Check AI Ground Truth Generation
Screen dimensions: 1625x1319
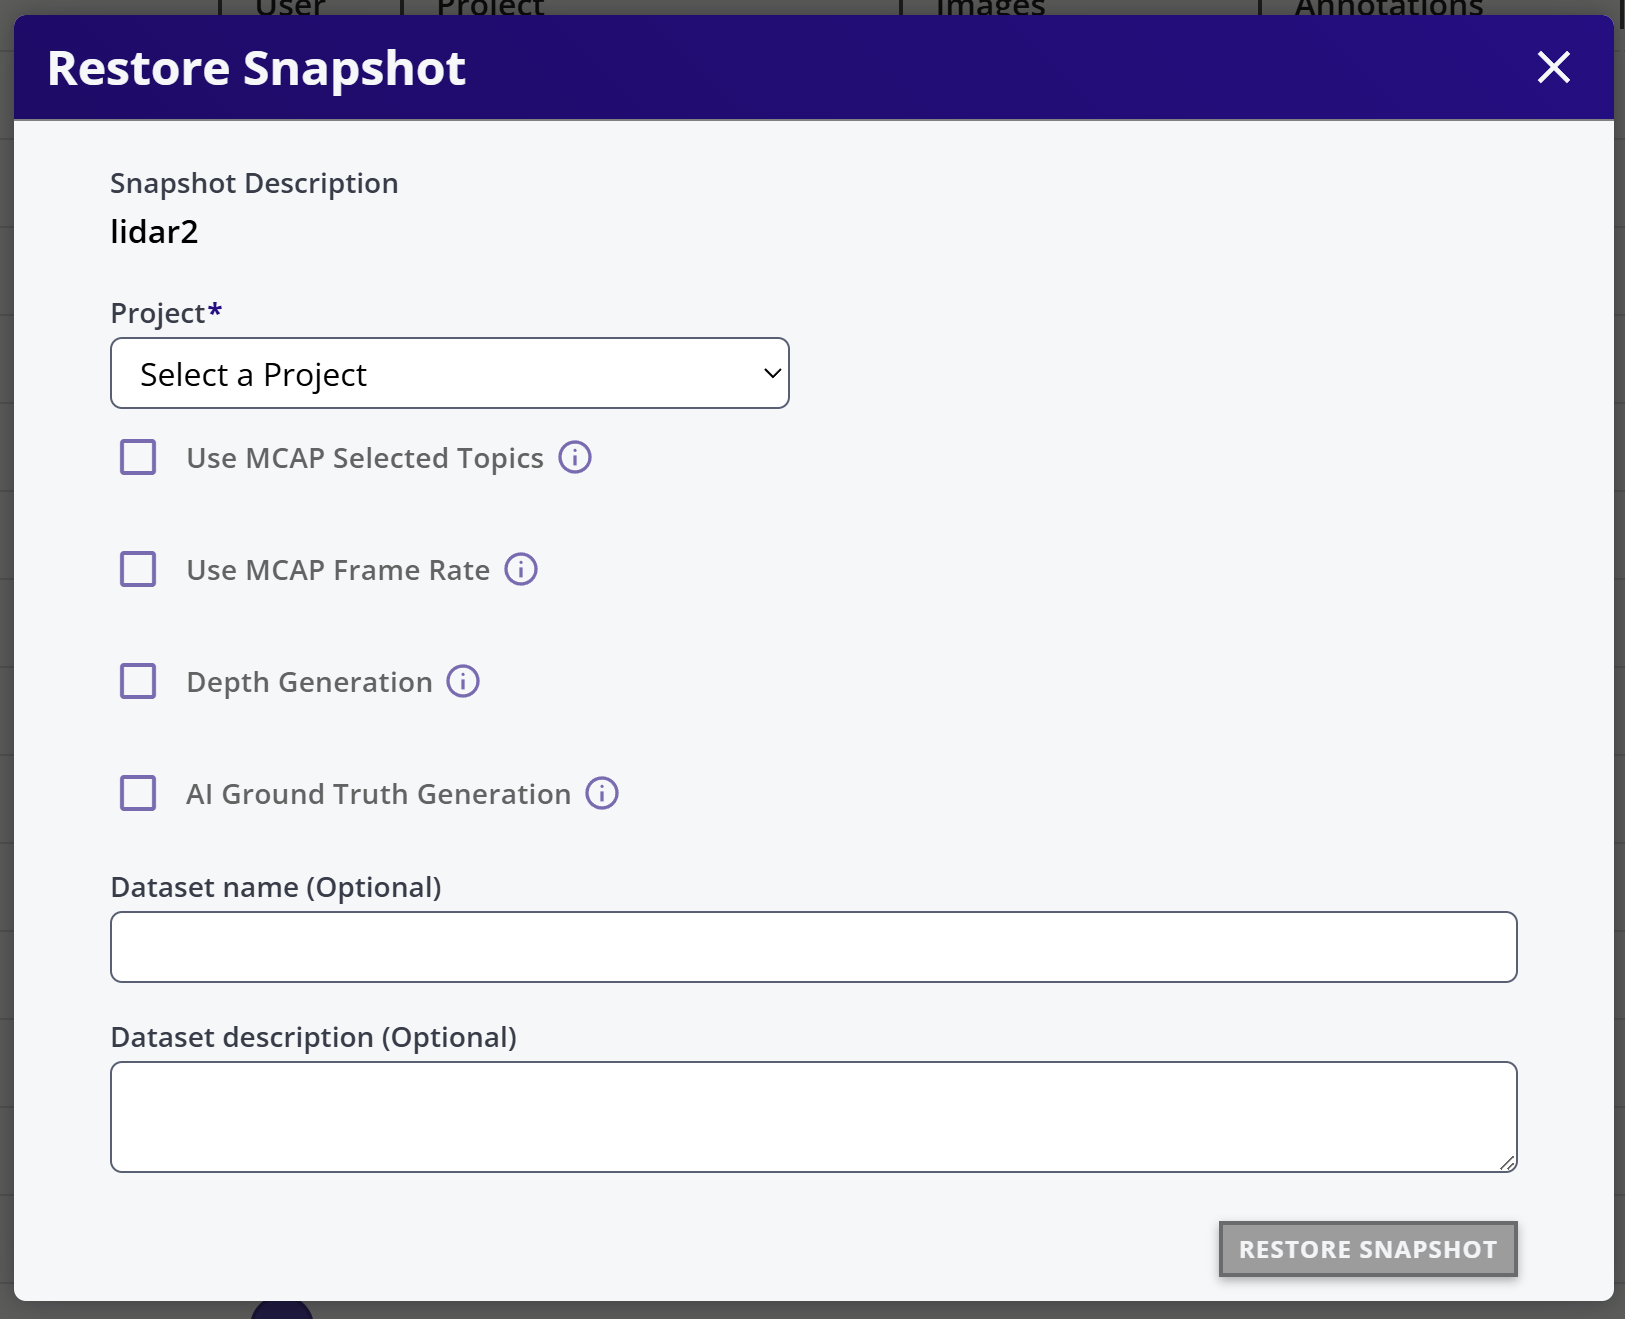[x=138, y=793]
